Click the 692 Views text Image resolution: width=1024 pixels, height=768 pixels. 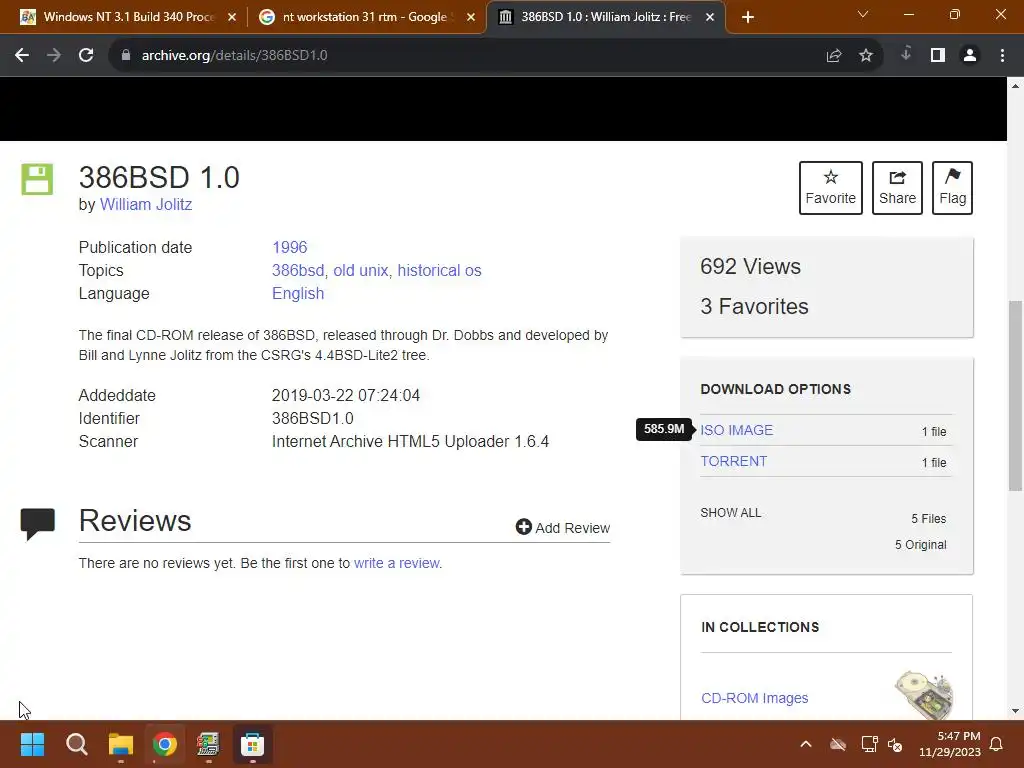750,266
